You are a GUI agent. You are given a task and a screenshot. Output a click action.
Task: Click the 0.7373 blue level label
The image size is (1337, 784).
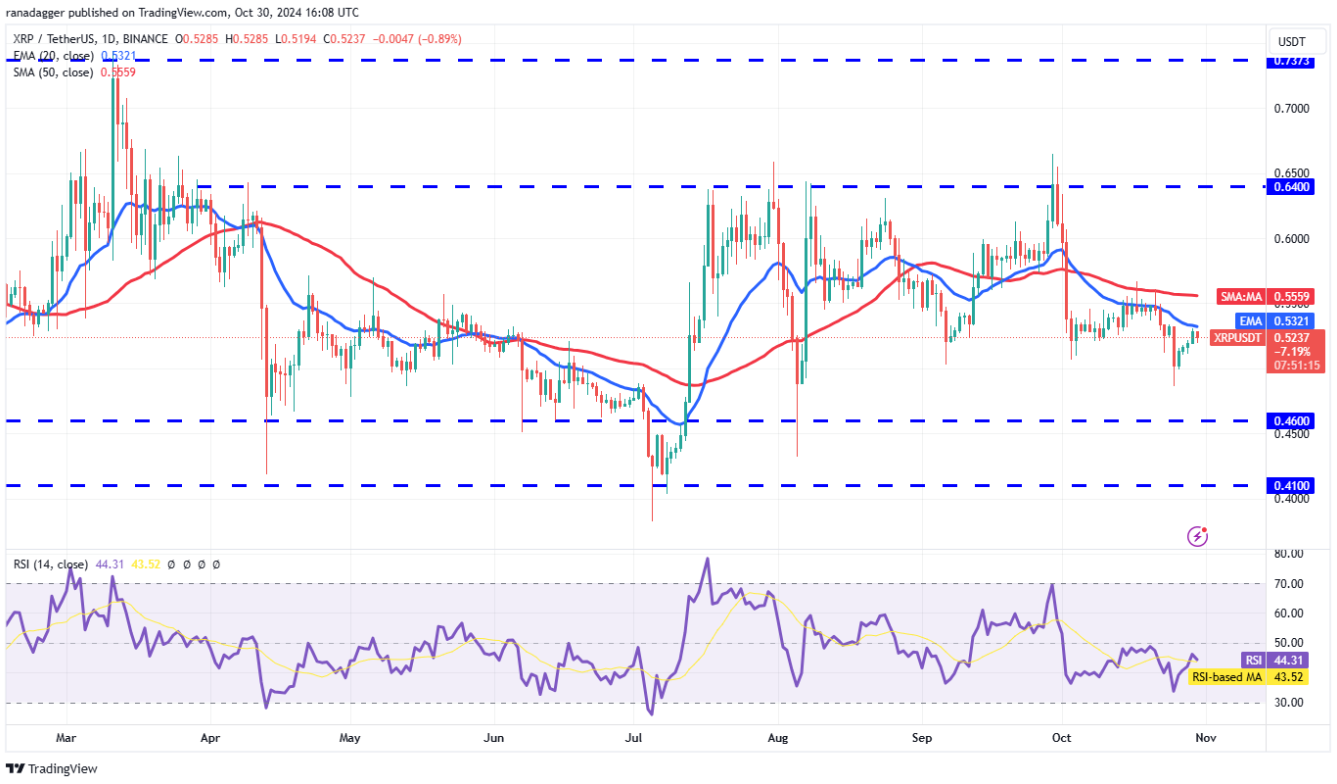[1296, 61]
